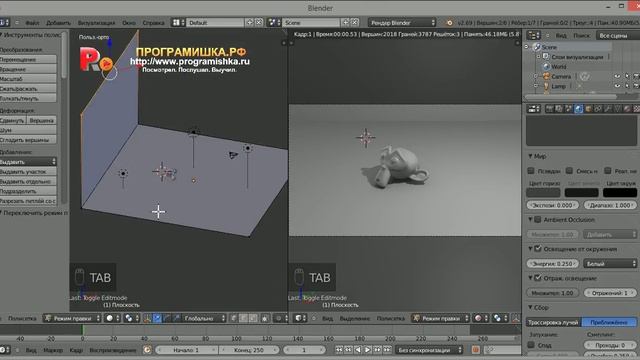Open the Constraints properties chain icon

click(x=598, y=109)
